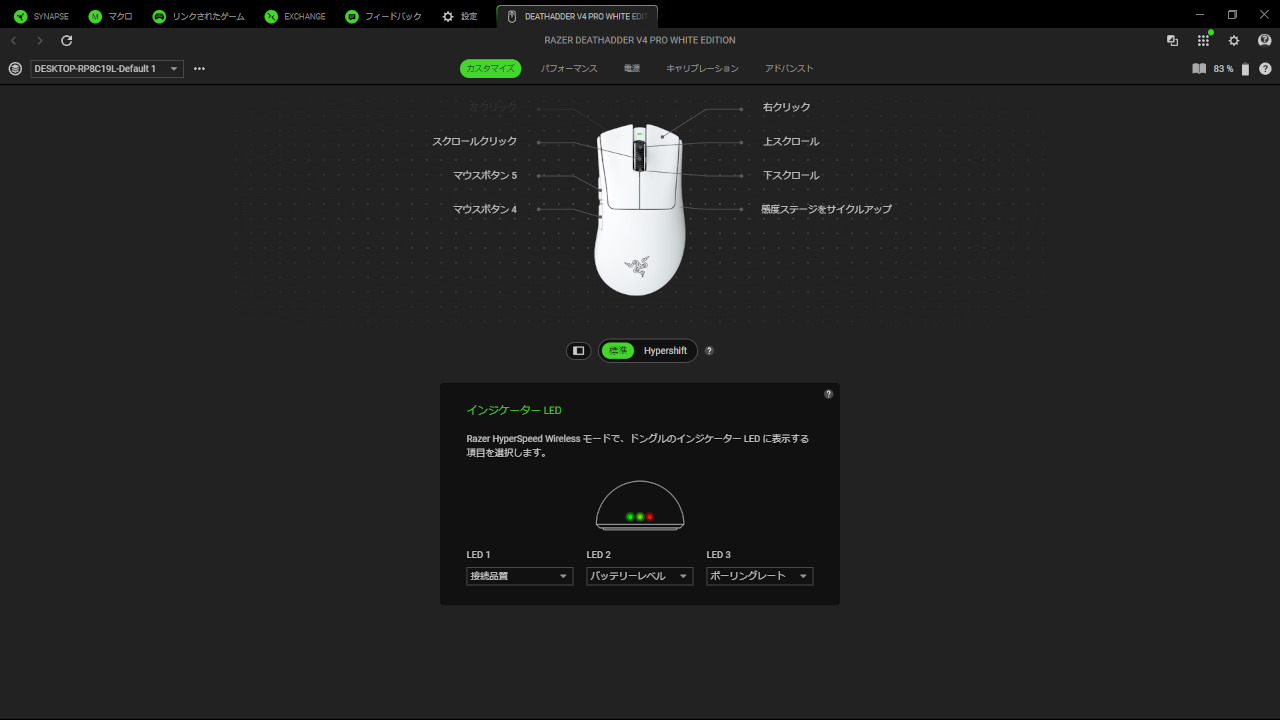Image resolution: width=1280 pixels, height=720 pixels.
Task: Switch to the カスタマイズ tab
Action: (490, 68)
